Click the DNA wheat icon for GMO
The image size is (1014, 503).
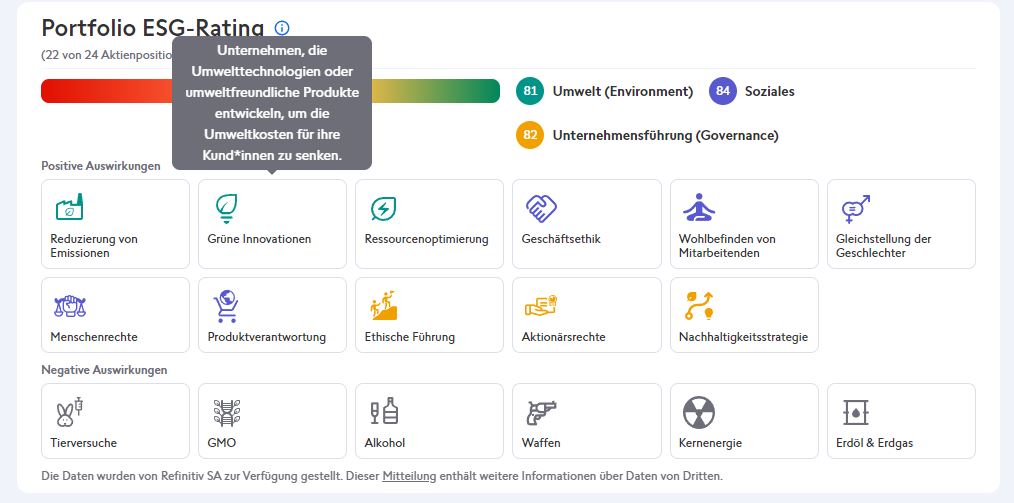click(227, 412)
